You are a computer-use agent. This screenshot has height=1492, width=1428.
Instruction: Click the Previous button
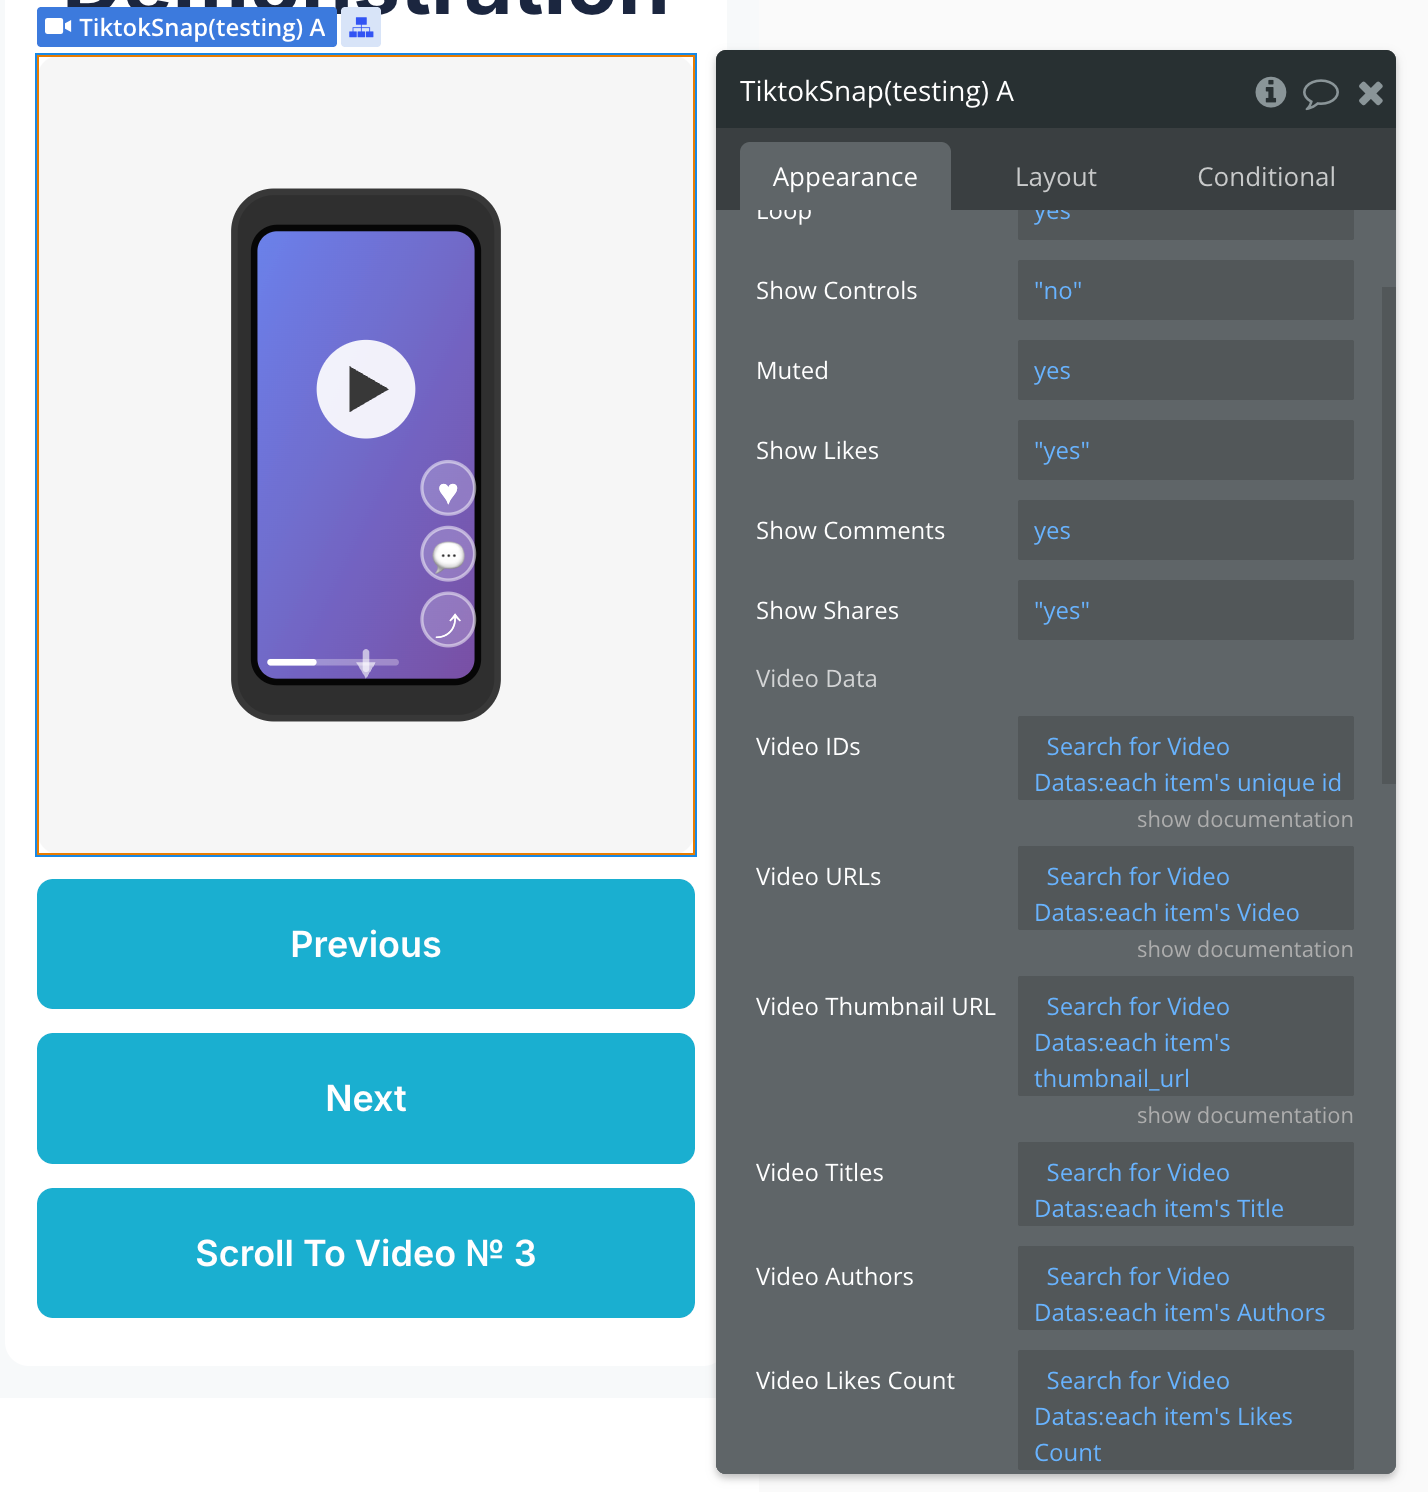tap(366, 944)
